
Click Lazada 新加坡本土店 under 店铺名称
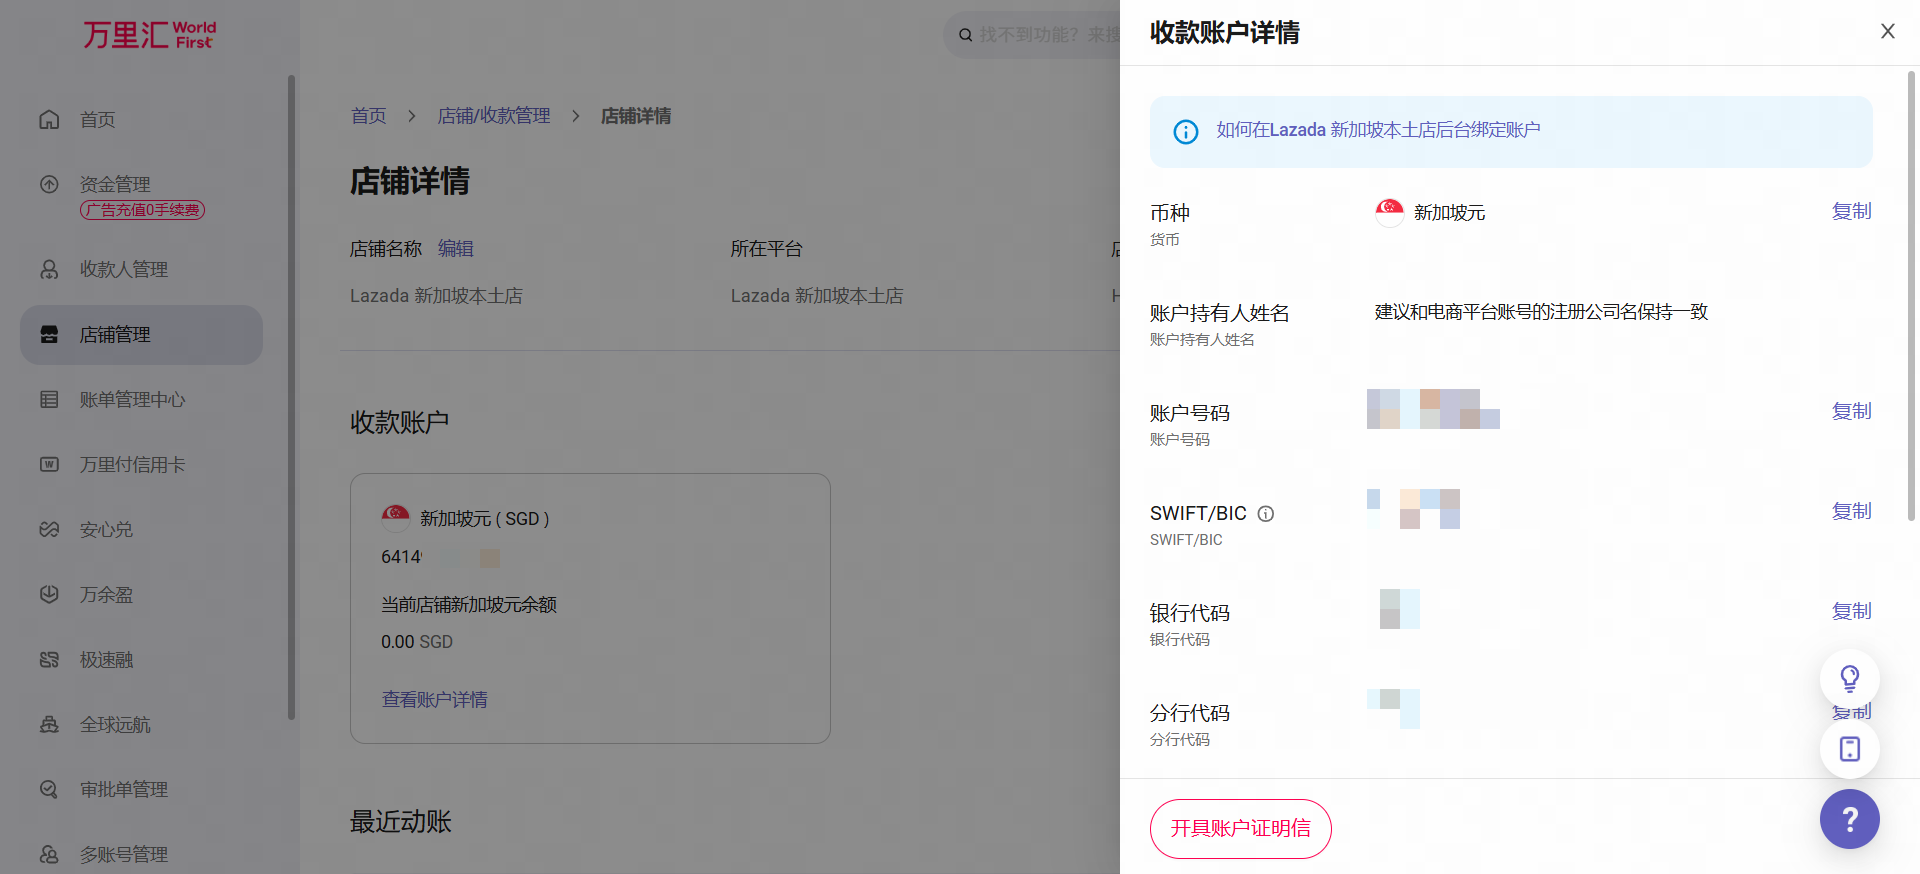click(436, 296)
